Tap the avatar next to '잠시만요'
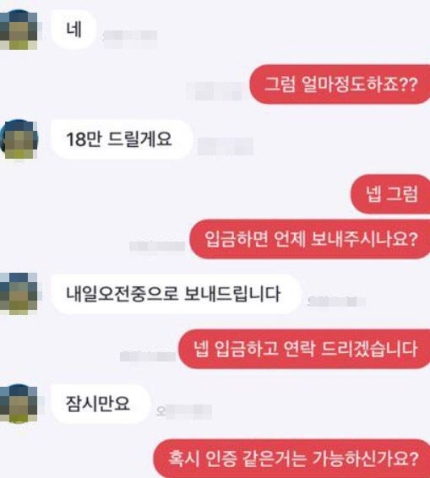Screen dimensions: 430x478 click(x=18, y=403)
